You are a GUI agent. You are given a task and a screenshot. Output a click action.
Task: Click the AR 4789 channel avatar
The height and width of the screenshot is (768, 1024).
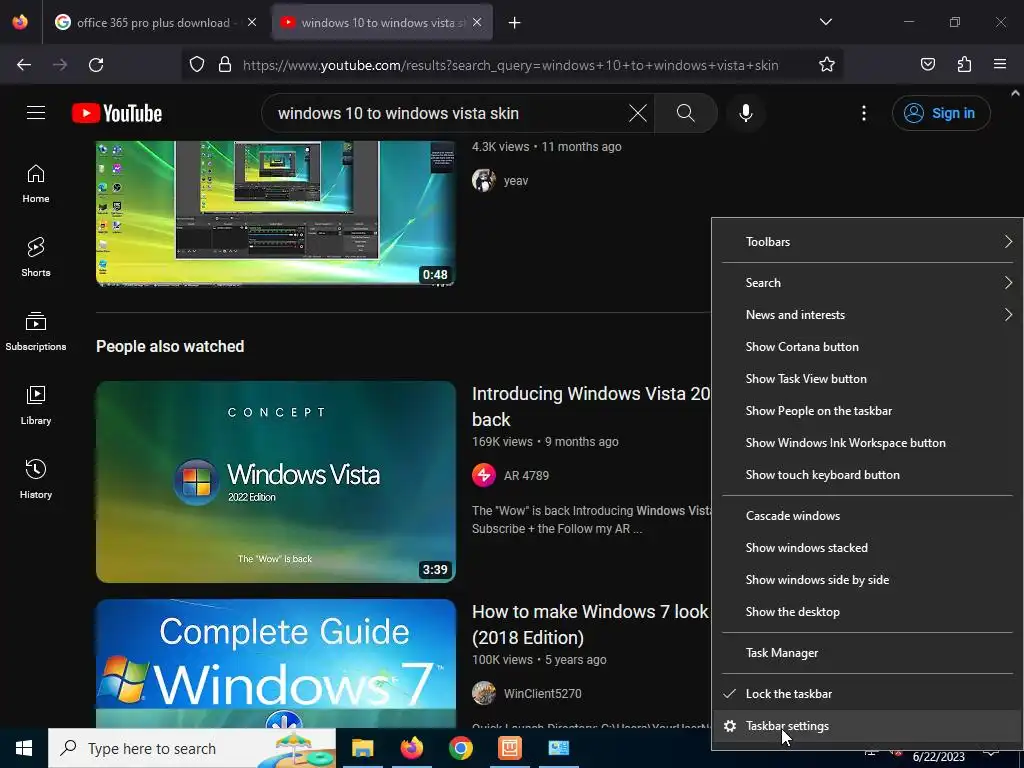(x=483, y=475)
